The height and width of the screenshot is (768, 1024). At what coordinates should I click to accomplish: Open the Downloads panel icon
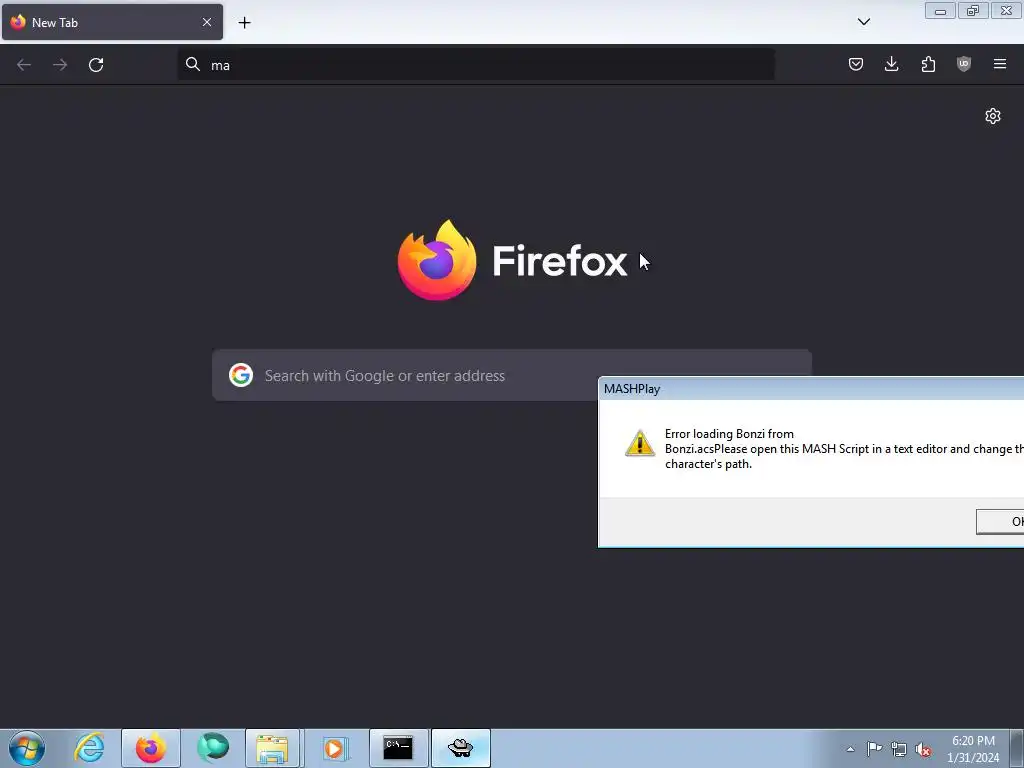coord(891,64)
